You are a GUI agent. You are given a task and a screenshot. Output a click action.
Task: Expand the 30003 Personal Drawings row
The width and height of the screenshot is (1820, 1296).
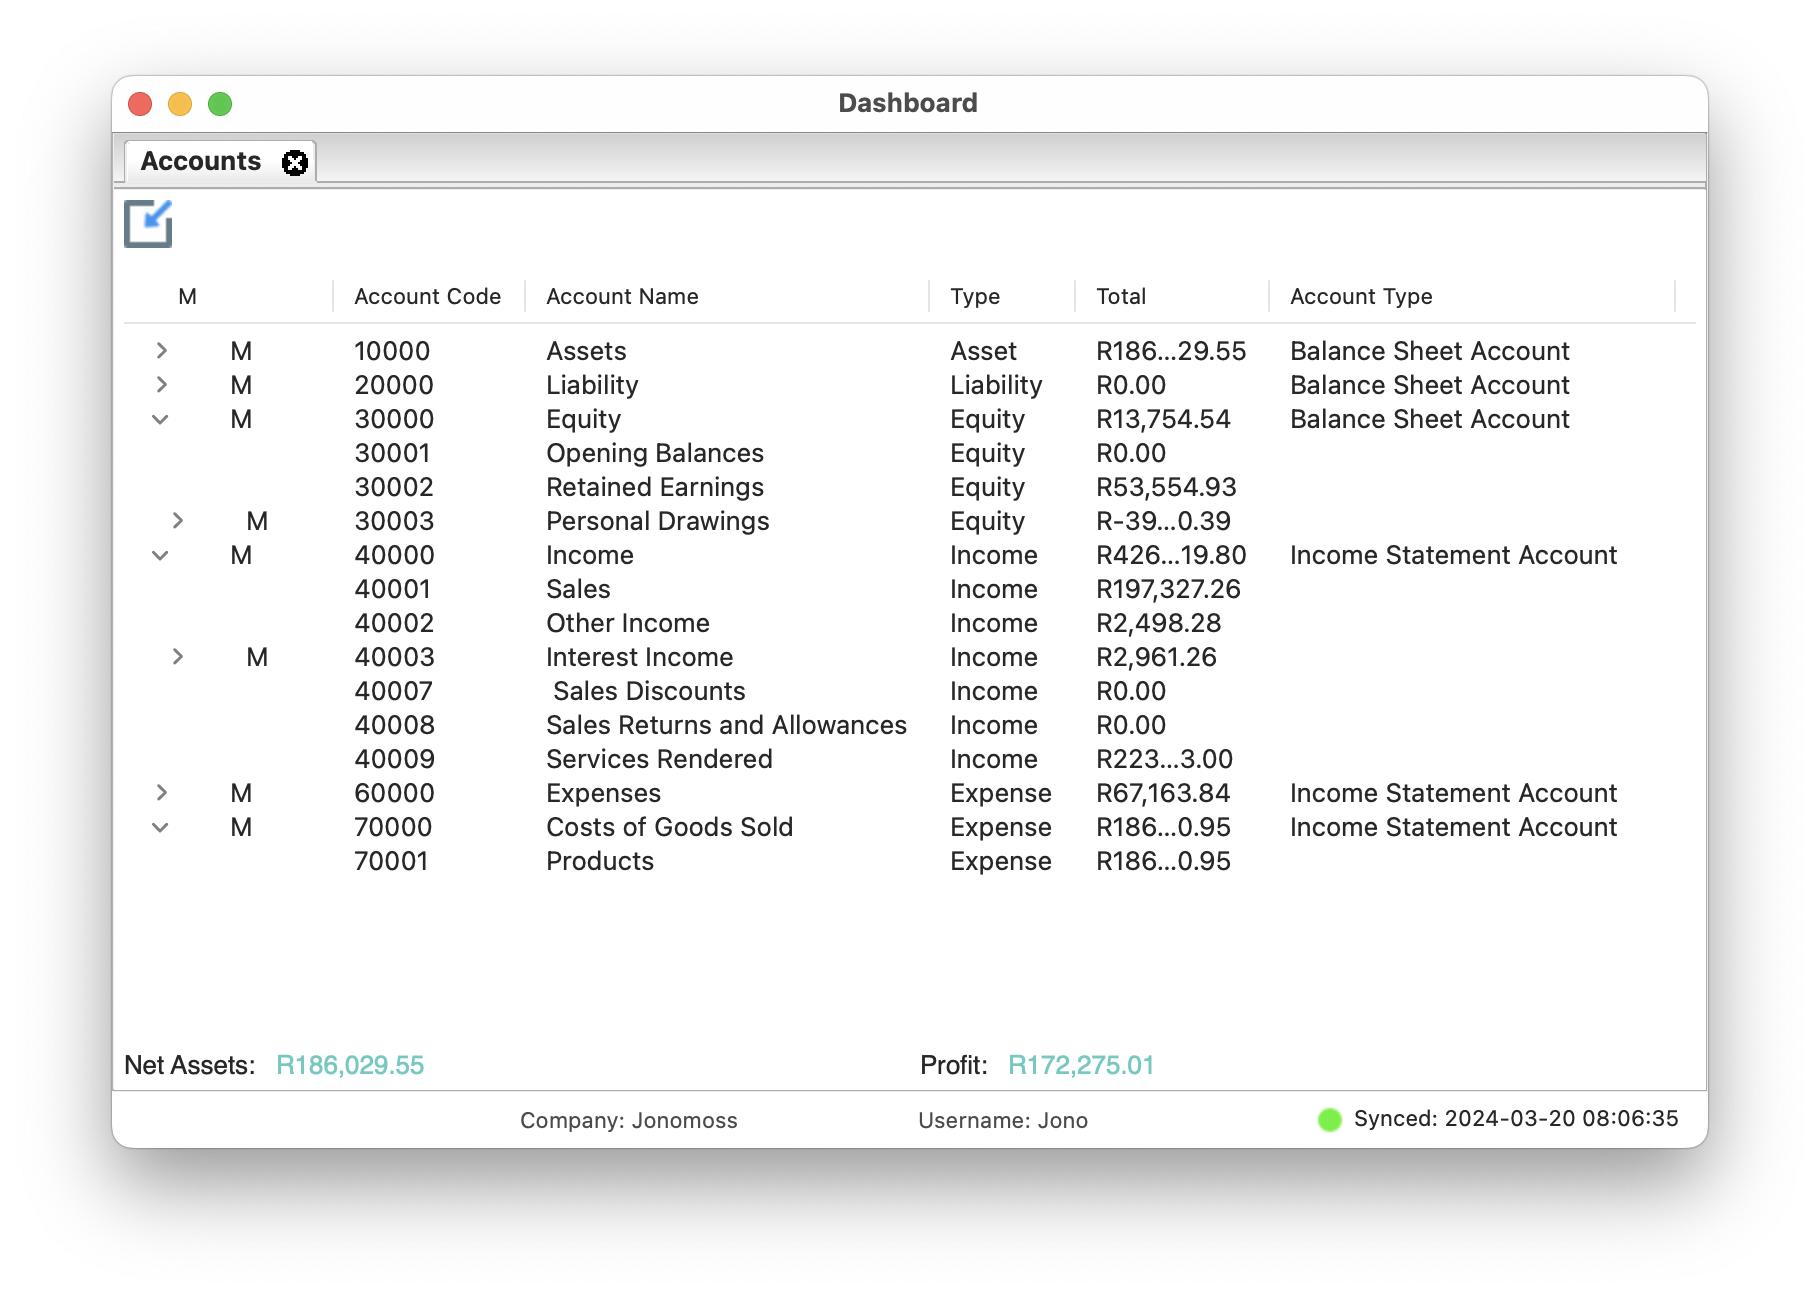[x=178, y=521]
